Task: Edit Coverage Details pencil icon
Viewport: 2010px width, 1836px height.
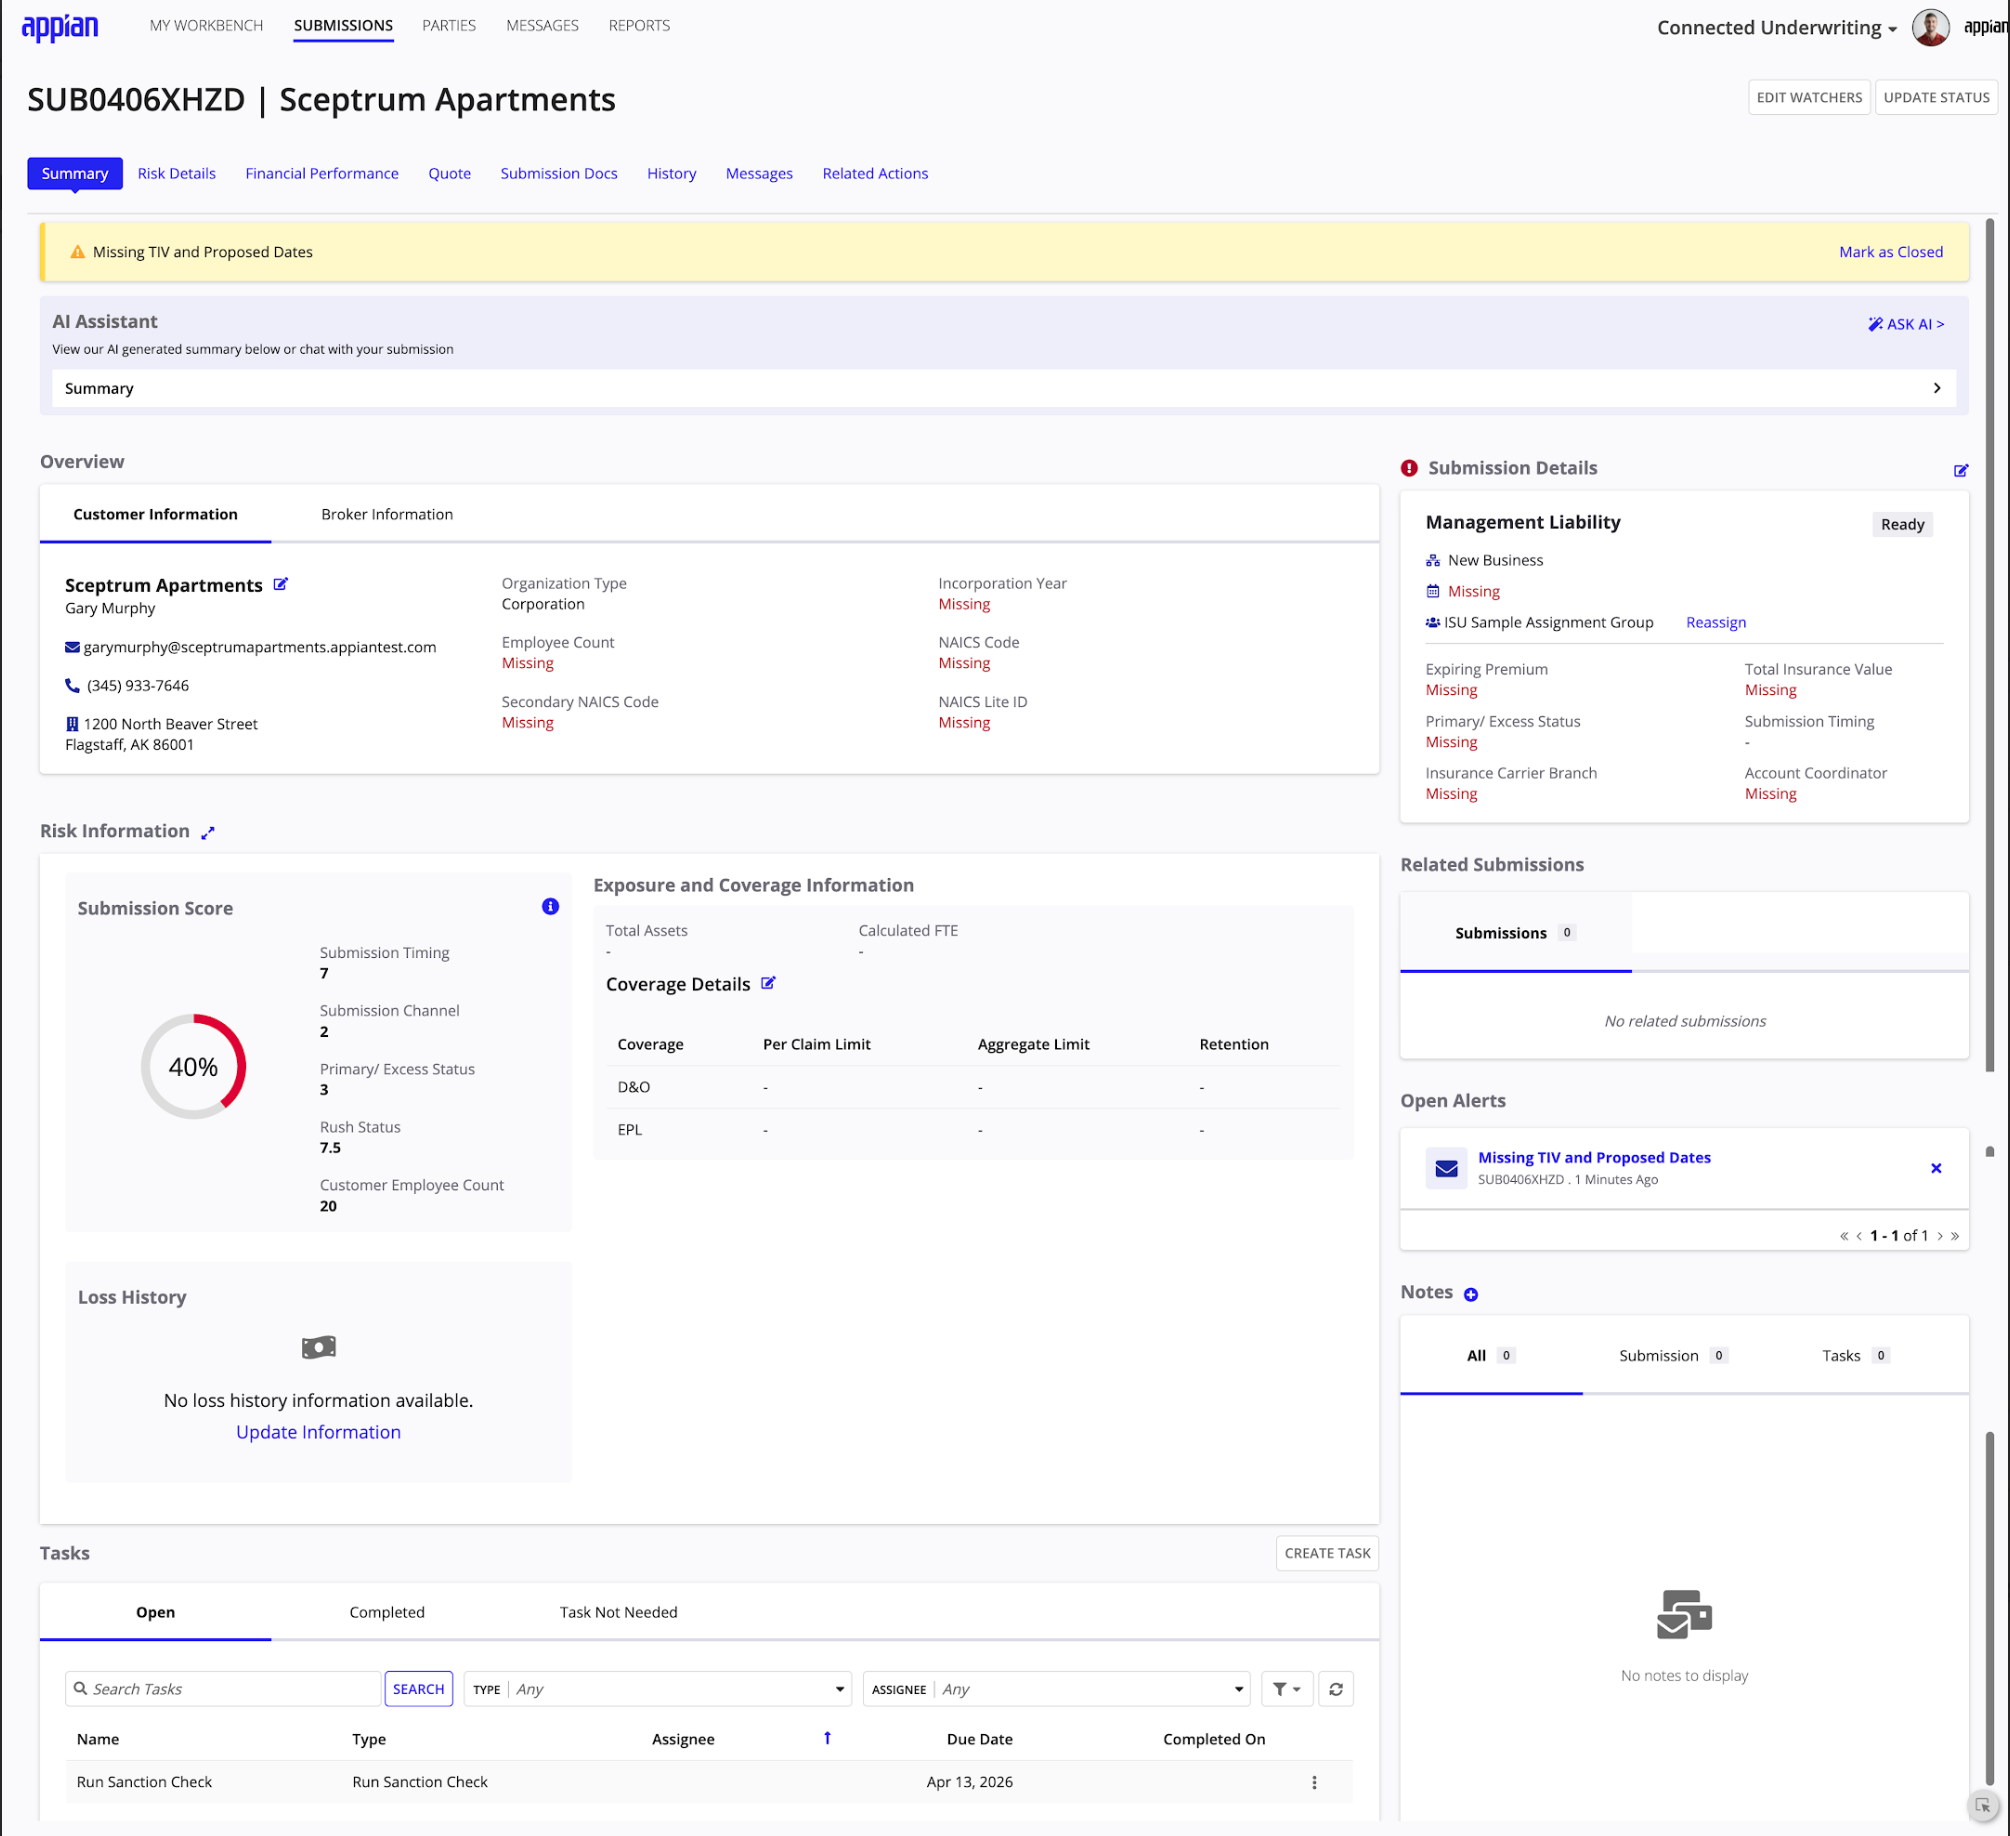Action: (x=768, y=983)
